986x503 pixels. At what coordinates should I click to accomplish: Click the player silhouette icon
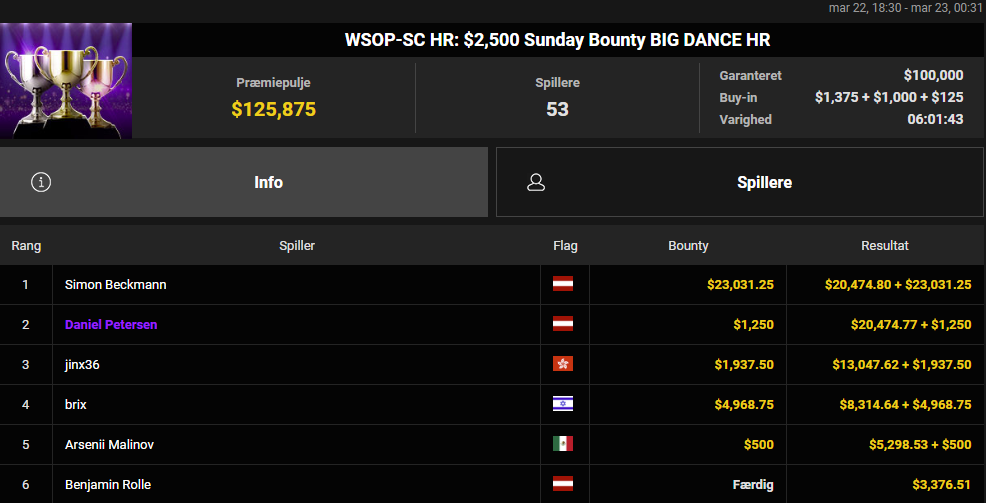click(536, 182)
